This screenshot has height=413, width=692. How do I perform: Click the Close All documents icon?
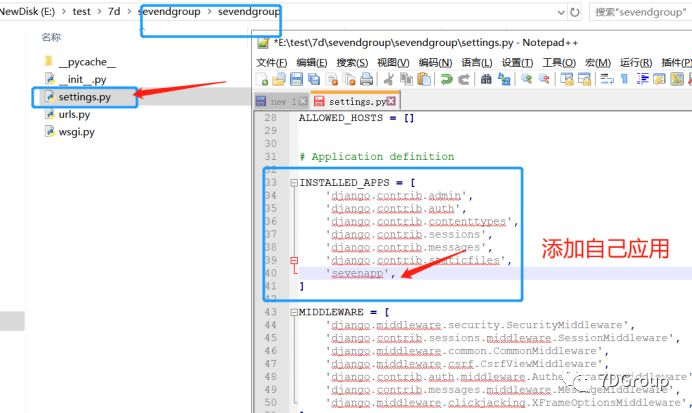(x=349, y=79)
